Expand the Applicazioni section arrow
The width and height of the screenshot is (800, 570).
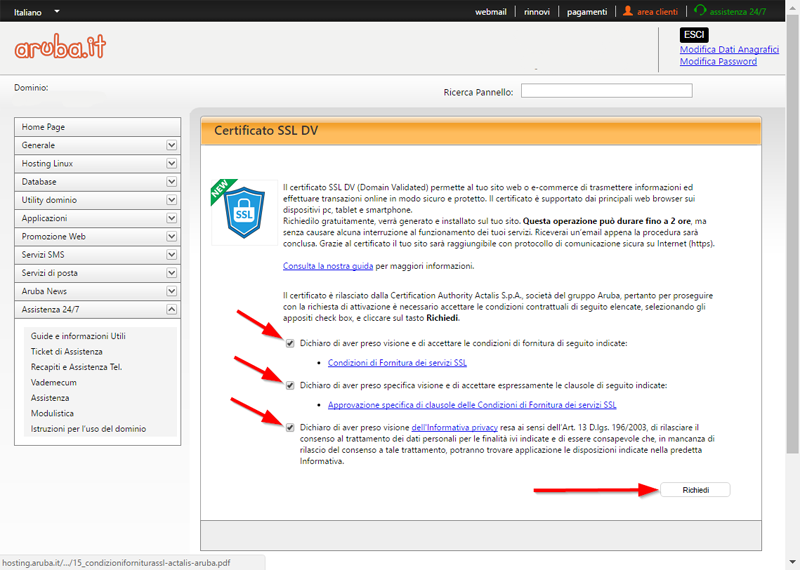171,218
